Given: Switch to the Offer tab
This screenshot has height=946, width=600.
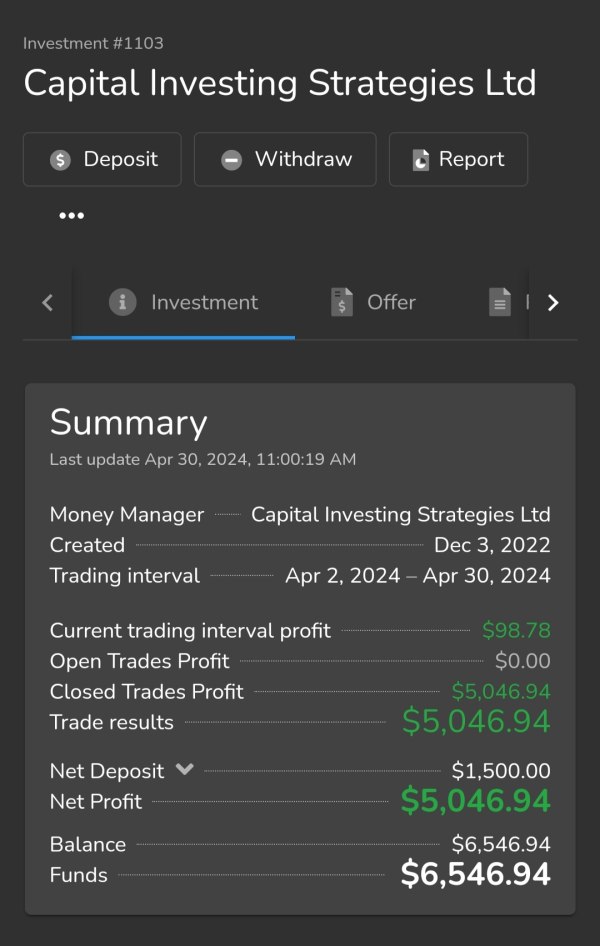Looking at the screenshot, I should click(x=390, y=302).
